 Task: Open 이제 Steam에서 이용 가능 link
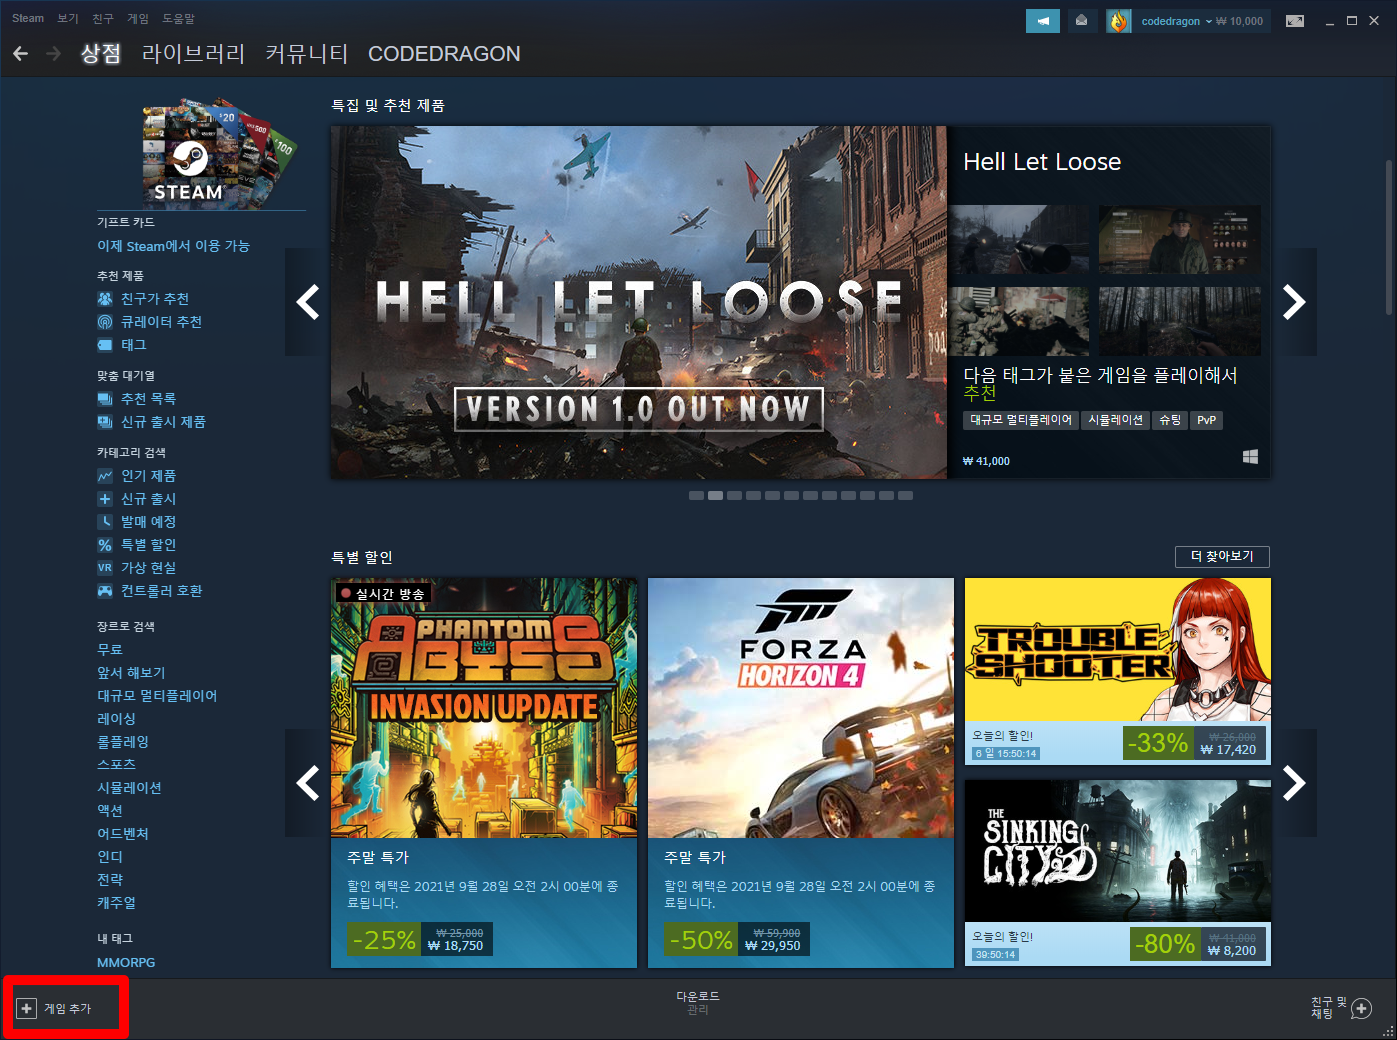[x=173, y=246]
